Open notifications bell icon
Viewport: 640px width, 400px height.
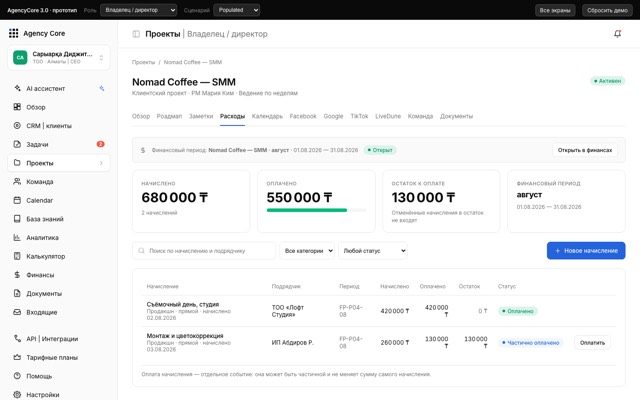(618, 34)
